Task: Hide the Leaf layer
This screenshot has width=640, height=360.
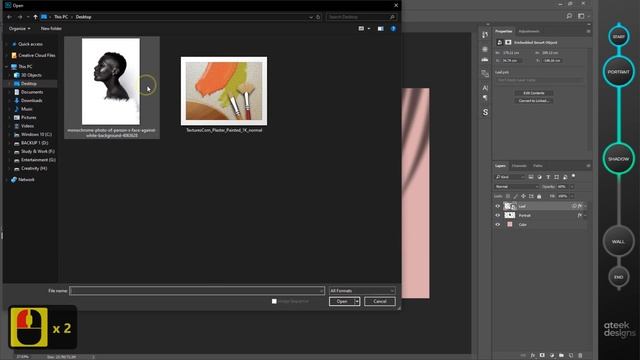Action: 498,207
